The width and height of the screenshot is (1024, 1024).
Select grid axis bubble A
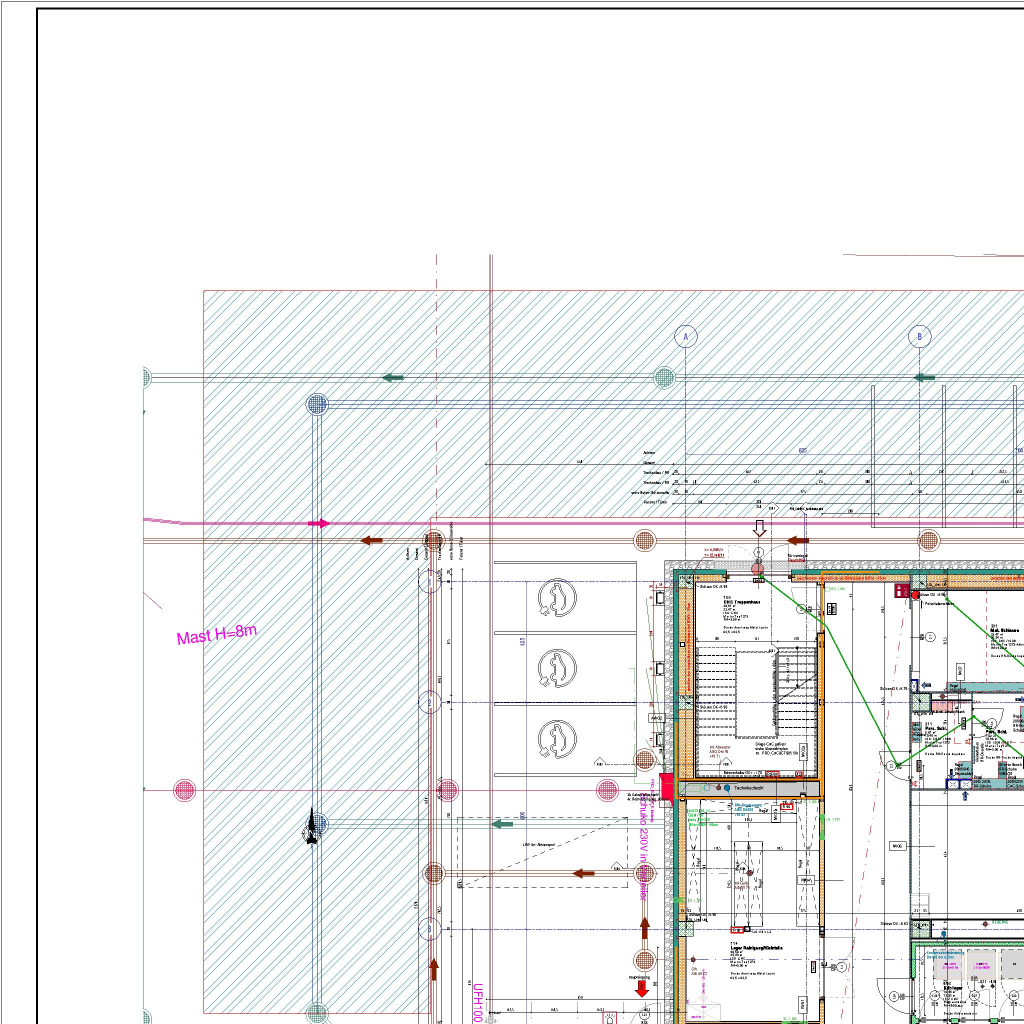click(x=686, y=337)
